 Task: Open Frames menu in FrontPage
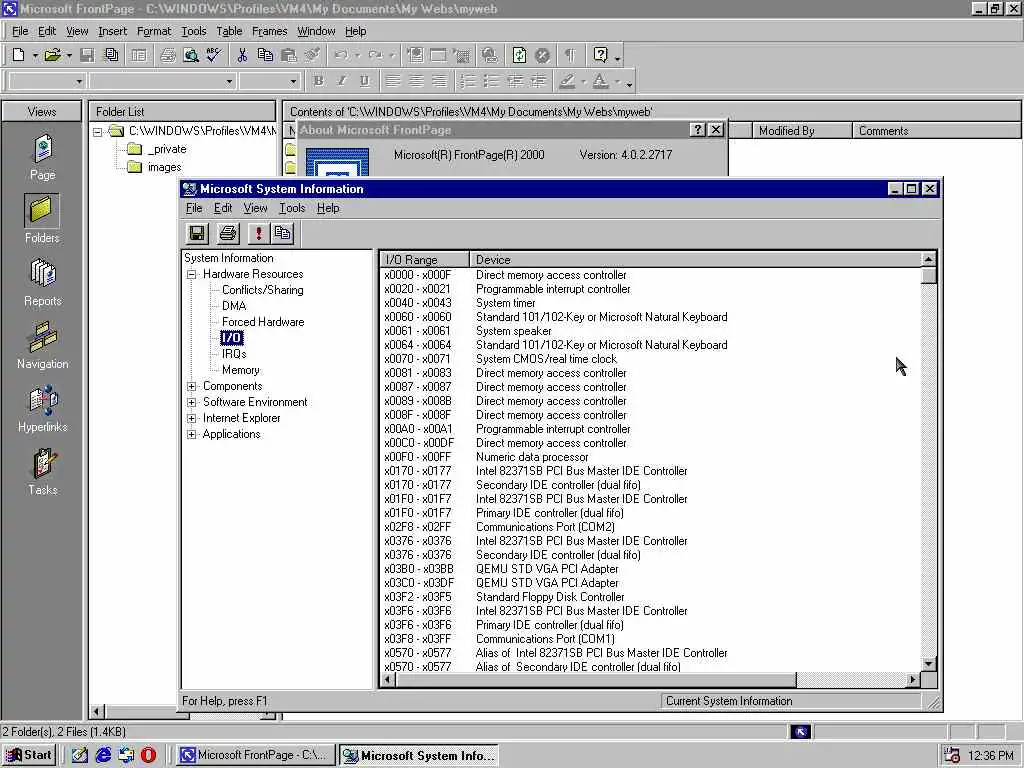[x=269, y=31]
